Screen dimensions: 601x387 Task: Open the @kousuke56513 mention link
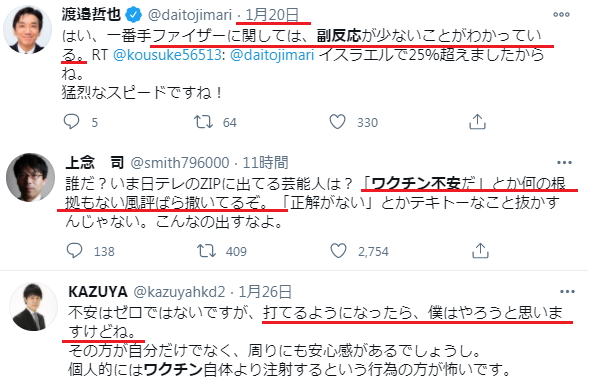click(167, 55)
